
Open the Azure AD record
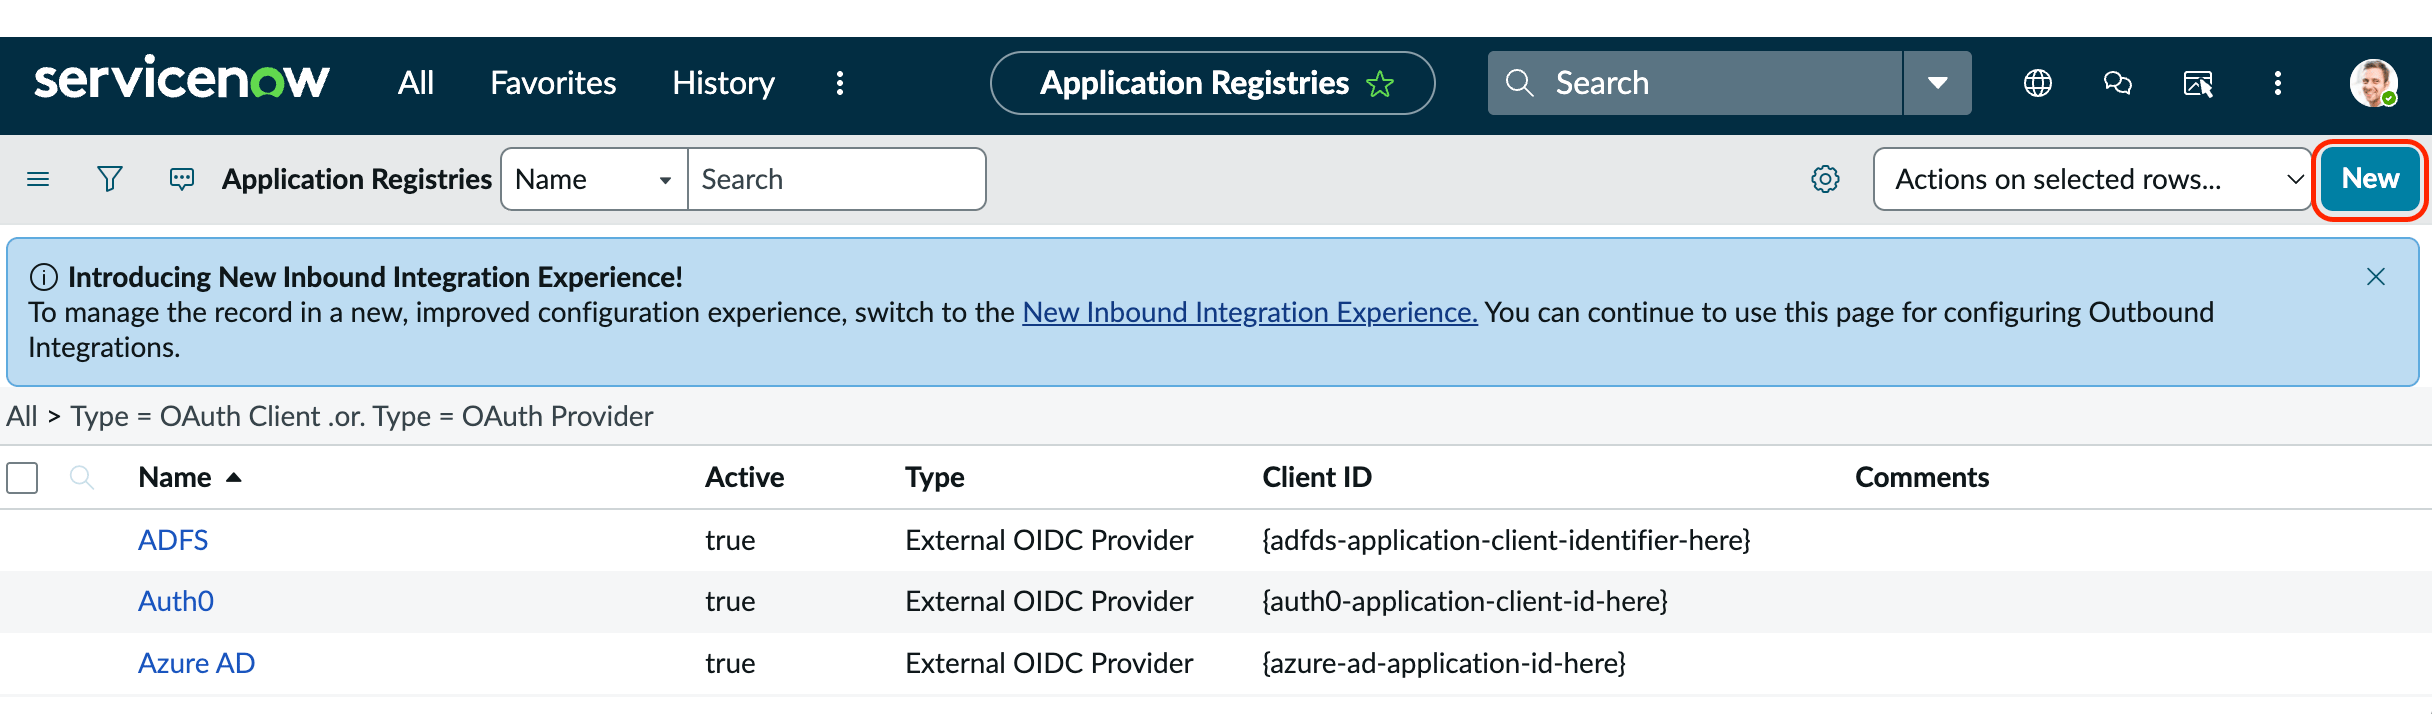point(196,663)
